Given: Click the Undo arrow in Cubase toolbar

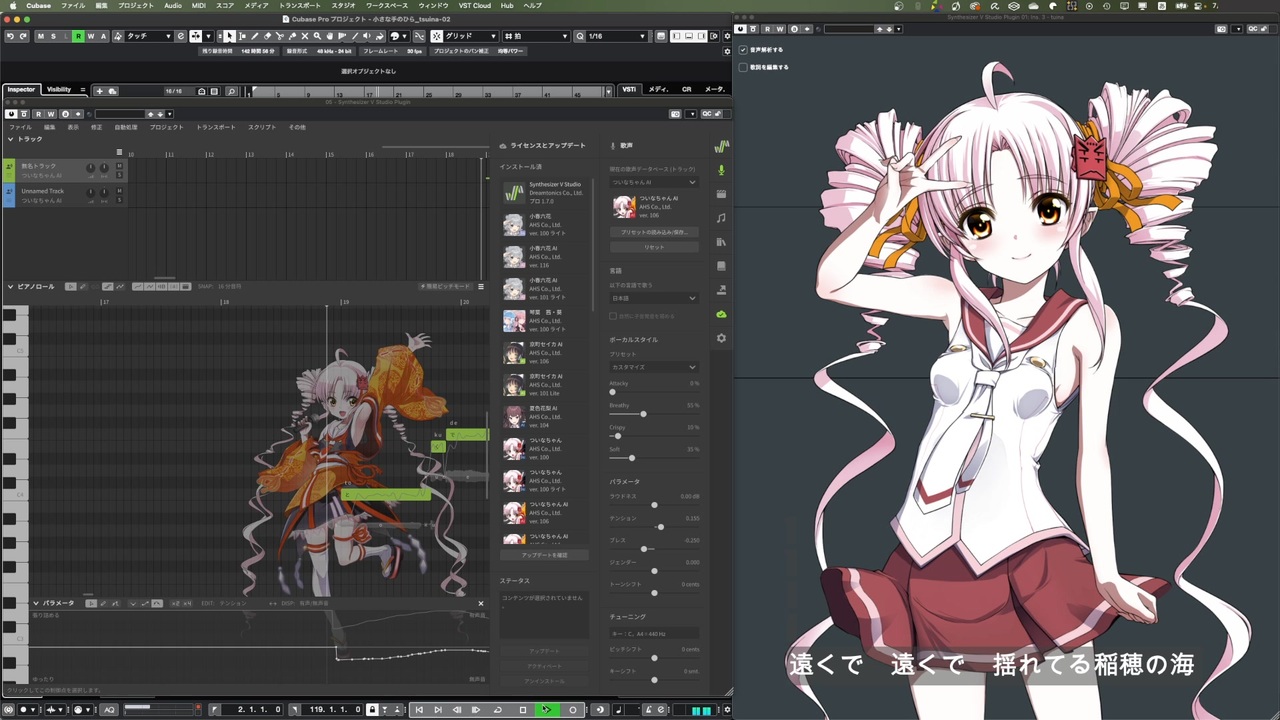Looking at the screenshot, I should click(x=10, y=36).
